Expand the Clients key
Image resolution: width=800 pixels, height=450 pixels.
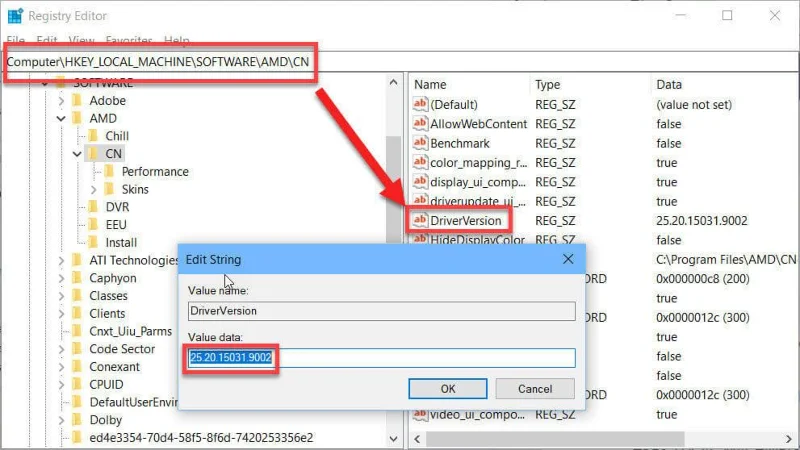(x=61, y=314)
